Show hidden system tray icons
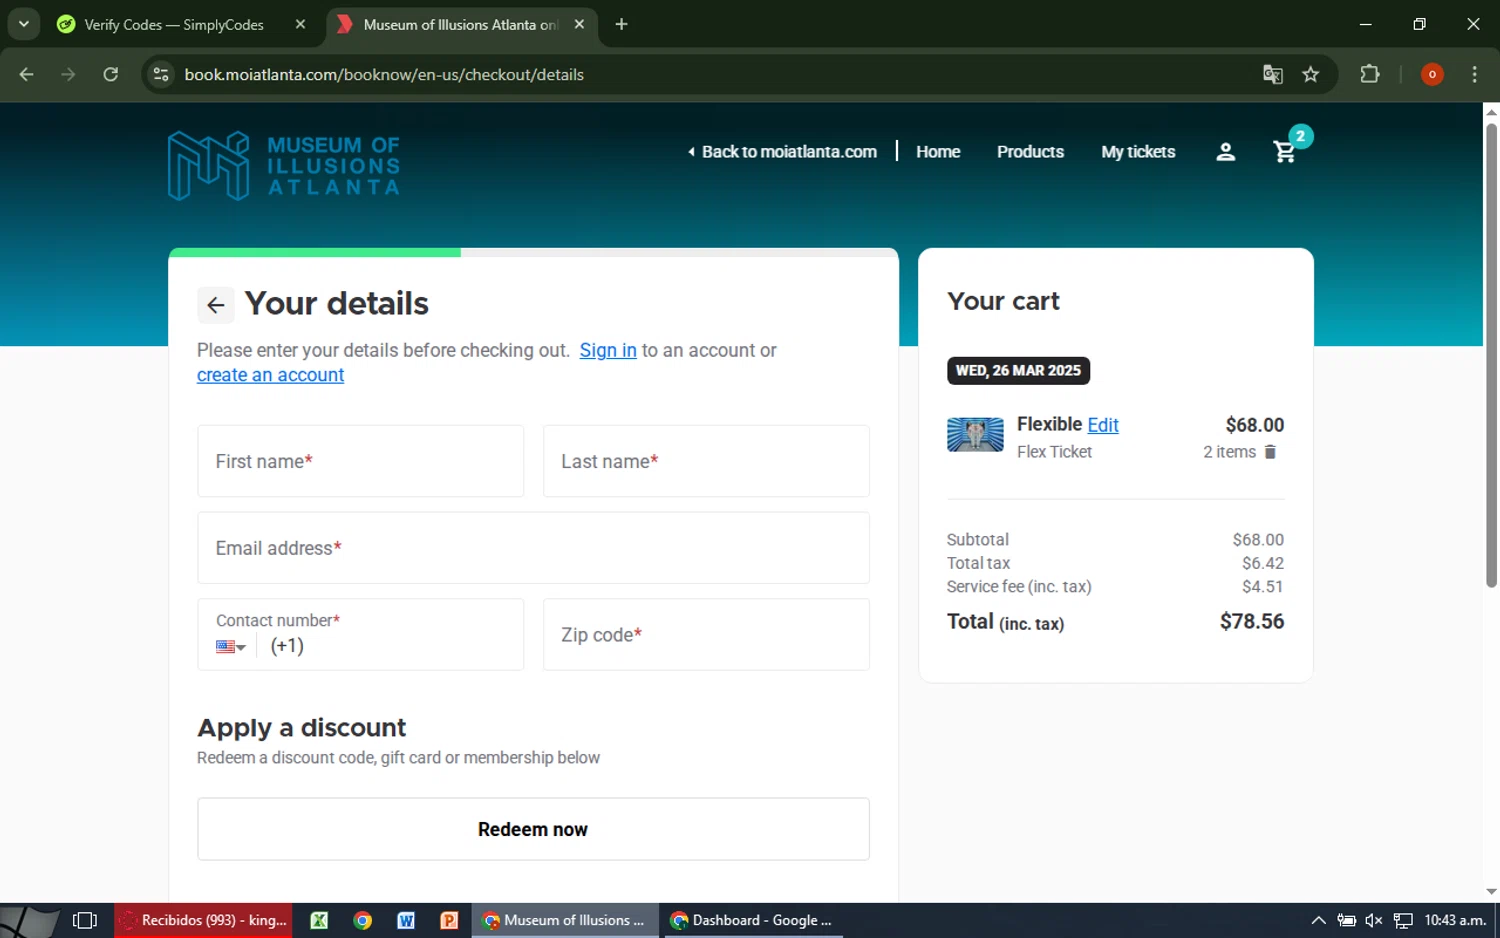Viewport: 1500px width, 938px height. [1318, 920]
